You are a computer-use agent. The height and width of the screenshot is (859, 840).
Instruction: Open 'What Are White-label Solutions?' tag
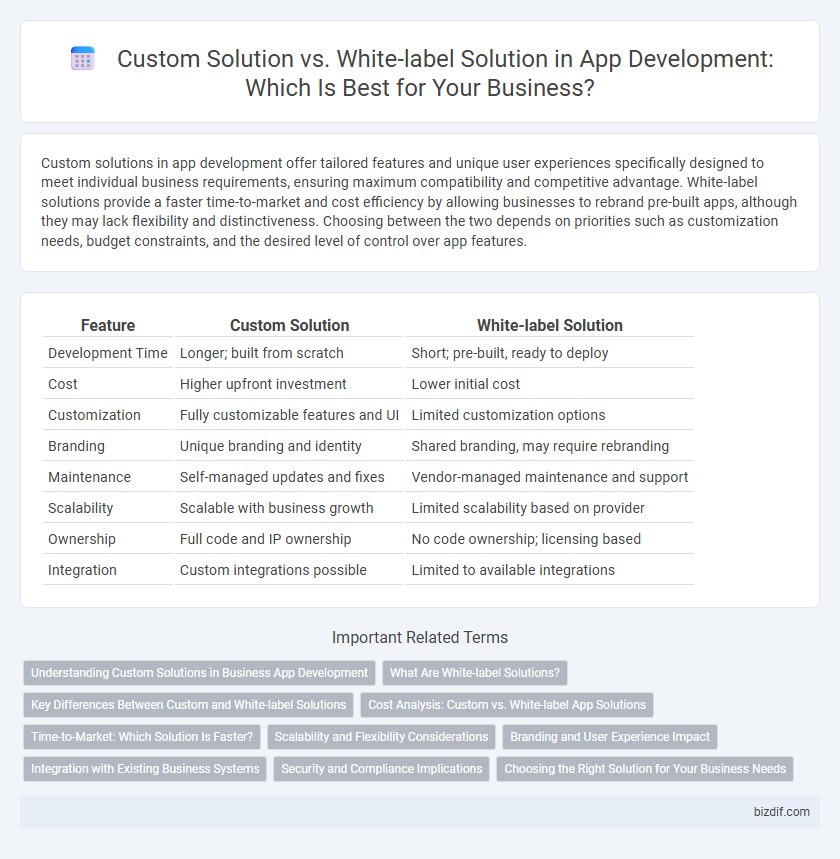click(475, 673)
